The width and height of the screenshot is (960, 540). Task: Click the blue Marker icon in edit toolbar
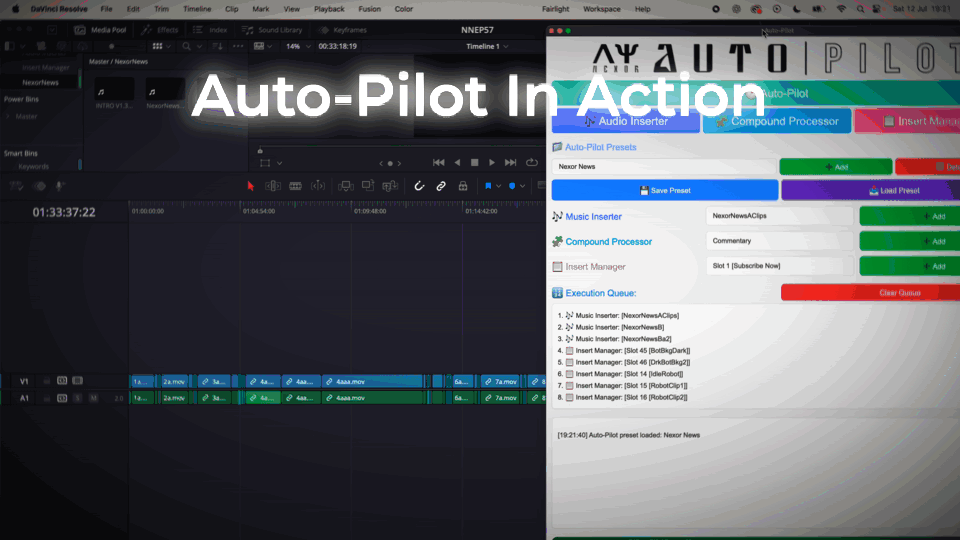point(512,186)
